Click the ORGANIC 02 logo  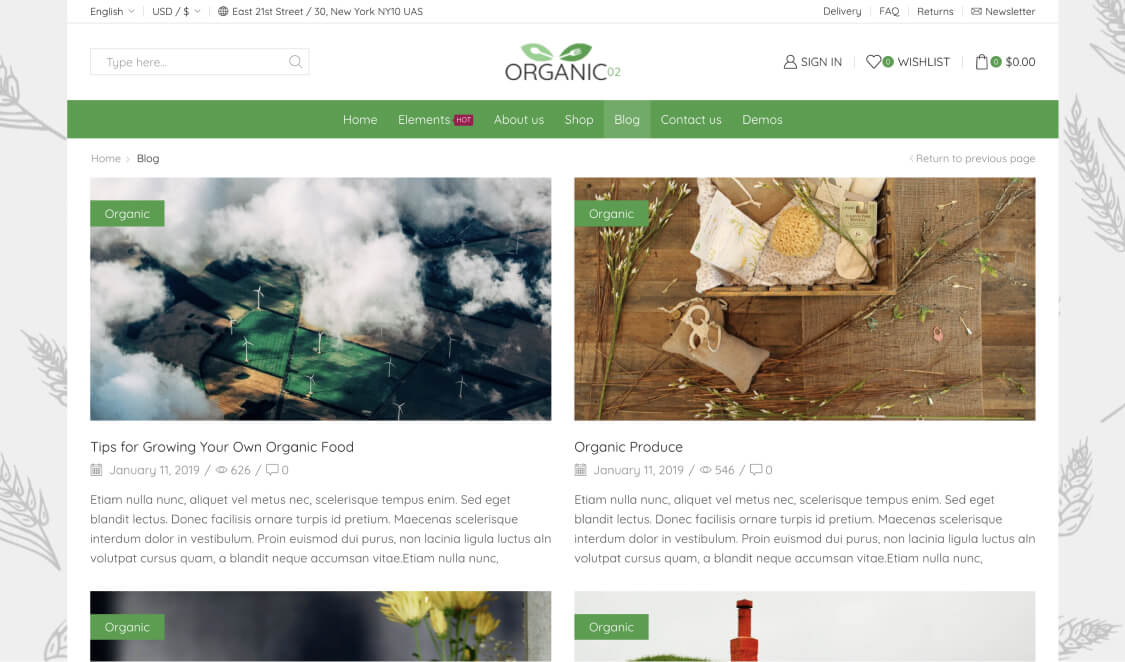562,62
